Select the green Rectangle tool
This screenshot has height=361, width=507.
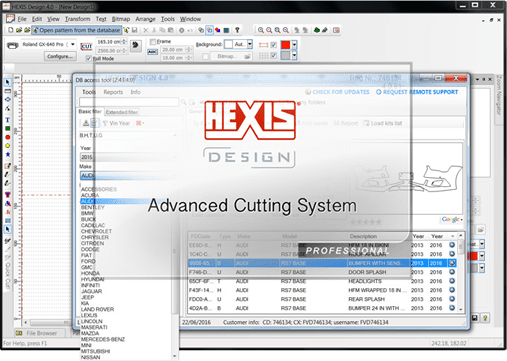tap(8, 128)
